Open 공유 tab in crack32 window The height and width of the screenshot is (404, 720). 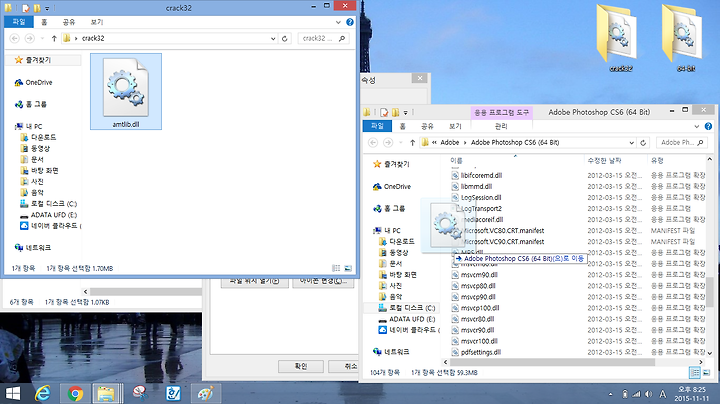pos(69,22)
